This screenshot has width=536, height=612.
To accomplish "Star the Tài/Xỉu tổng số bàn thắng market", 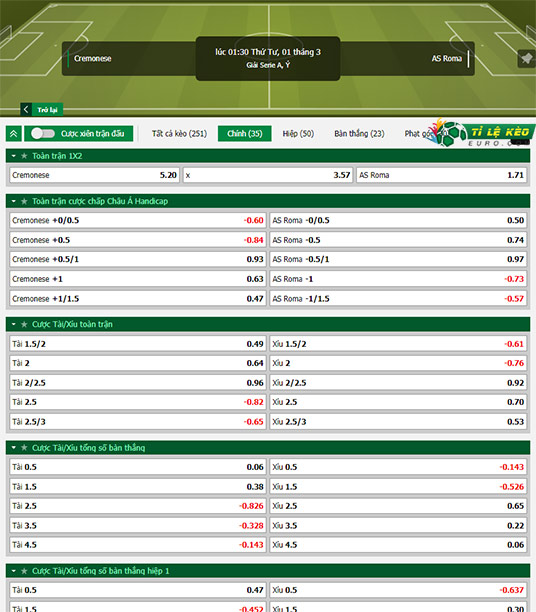I will pyautogui.click(x=24, y=448).
